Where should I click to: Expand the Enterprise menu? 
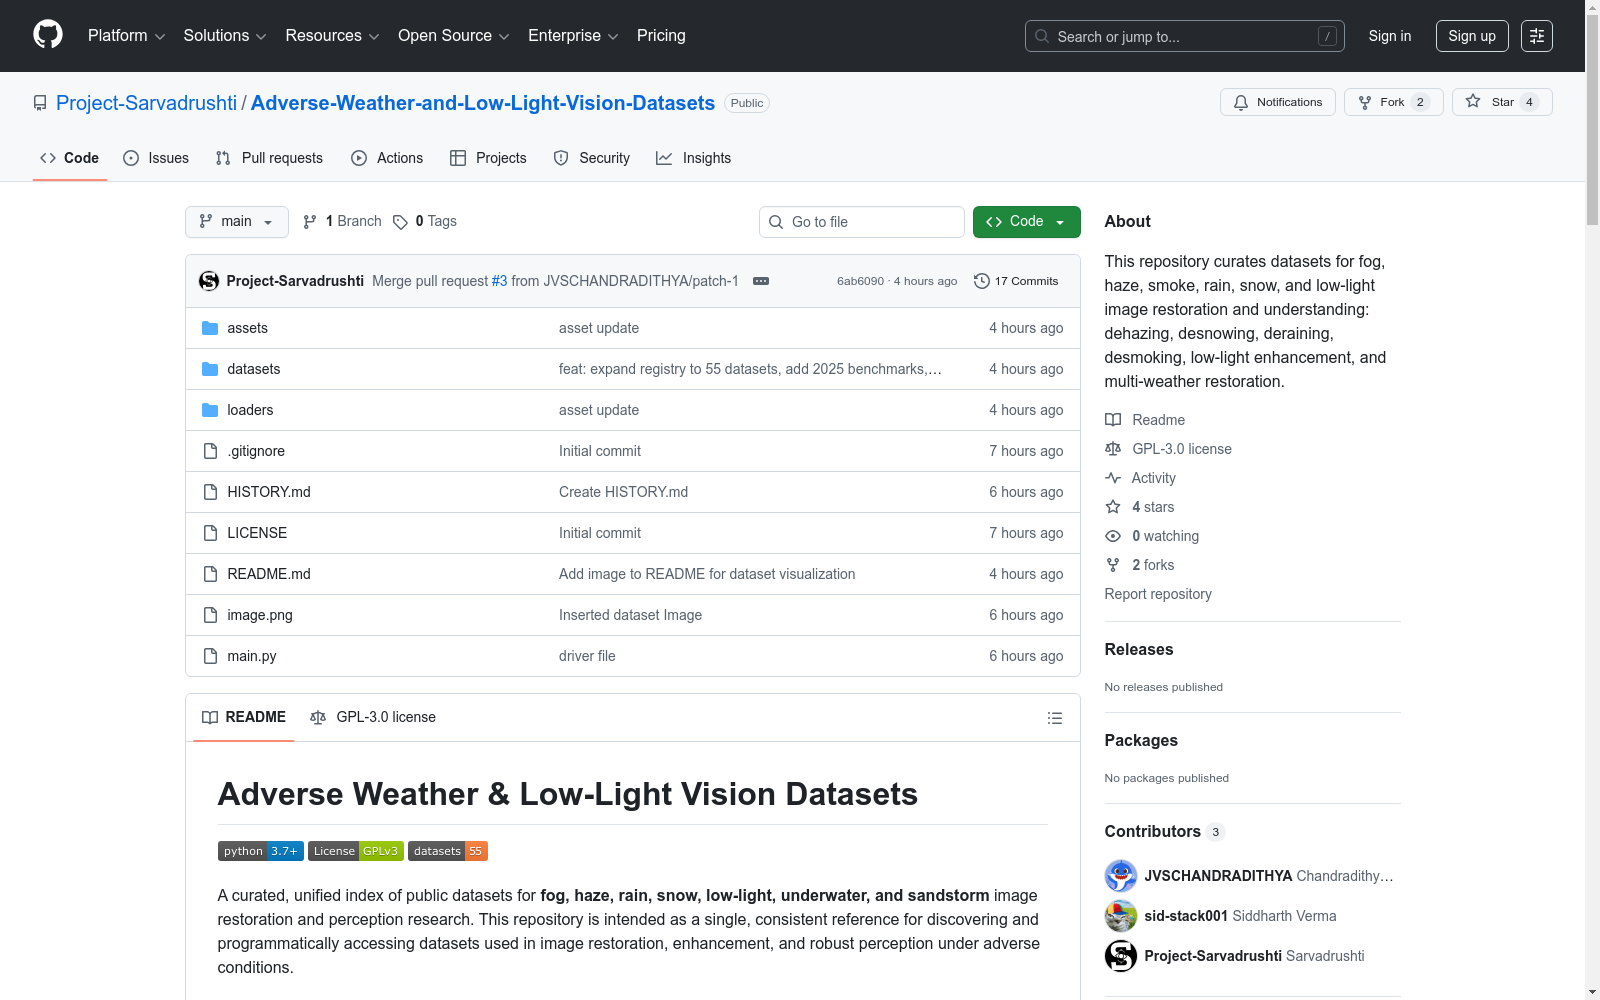[573, 36]
